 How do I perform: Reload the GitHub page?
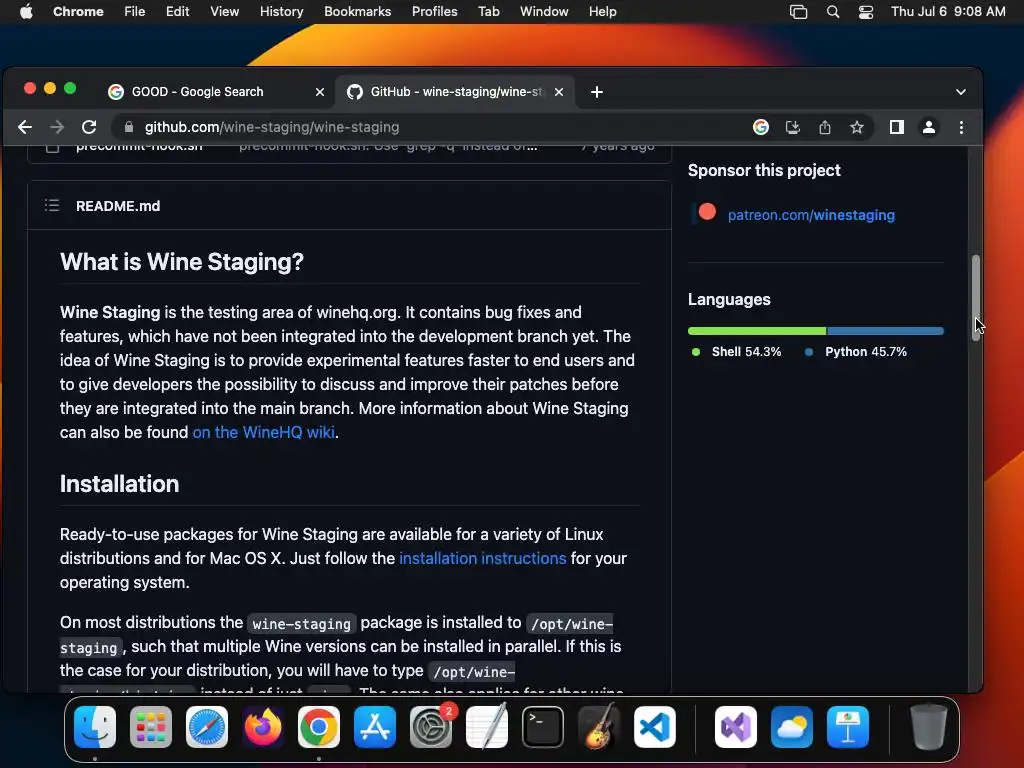click(89, 127)
